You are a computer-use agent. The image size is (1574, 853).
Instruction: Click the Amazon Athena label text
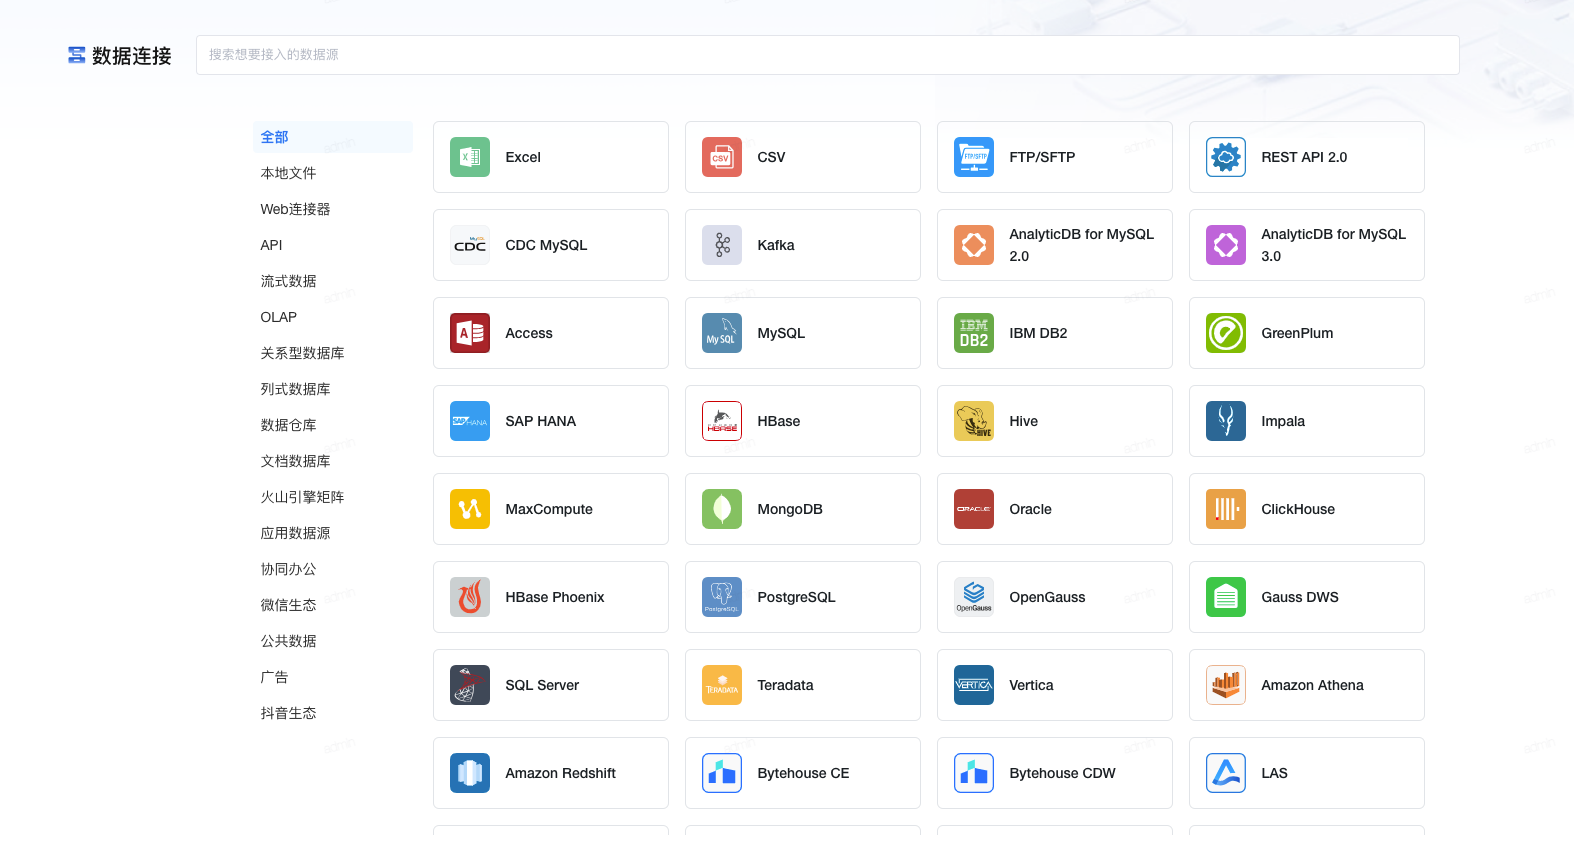click(x=1312, y=685)
